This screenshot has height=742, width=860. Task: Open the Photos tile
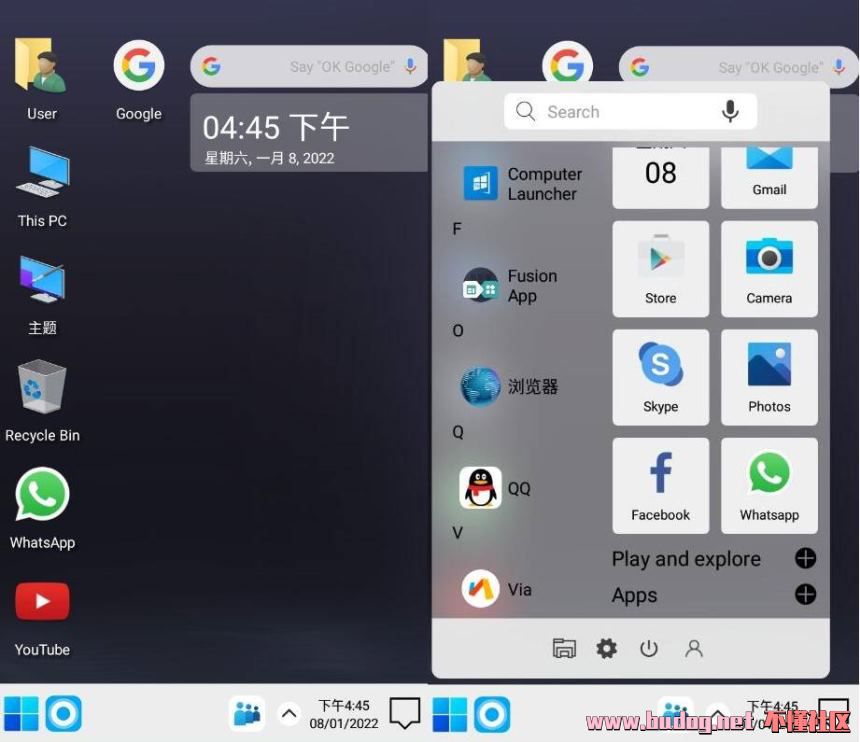769,377
